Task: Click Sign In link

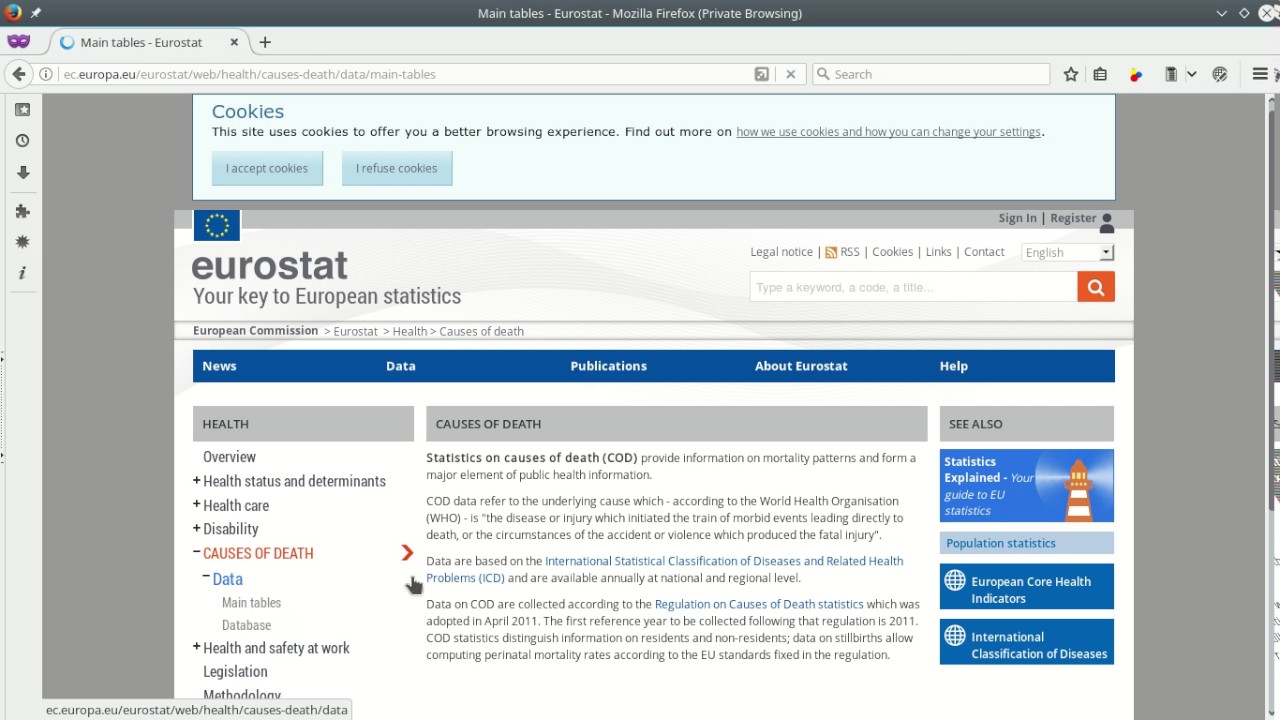Action: click(1017, 218)
